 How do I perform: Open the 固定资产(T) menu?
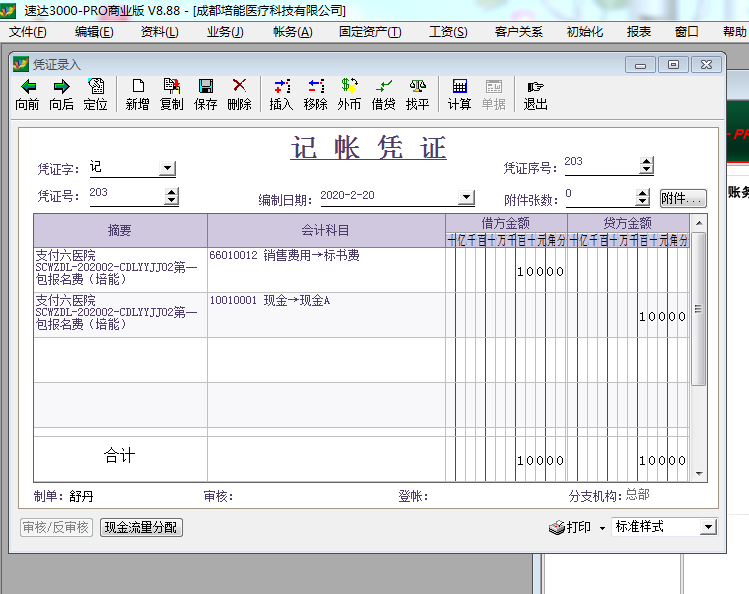[x=370, y=32]
